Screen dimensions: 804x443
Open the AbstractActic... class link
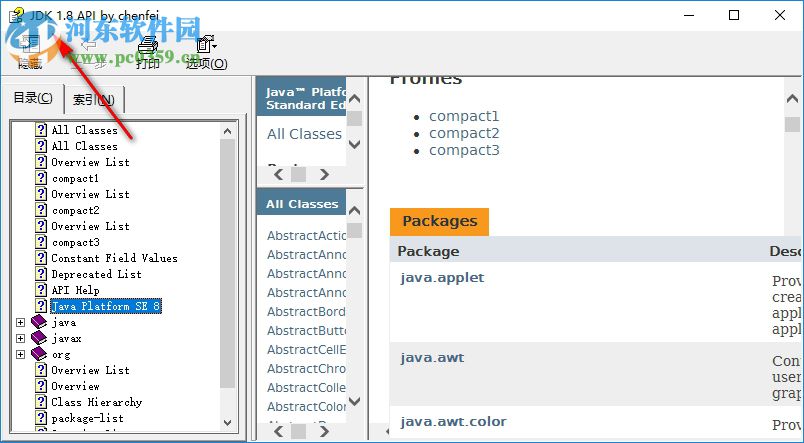click(307, 235)
